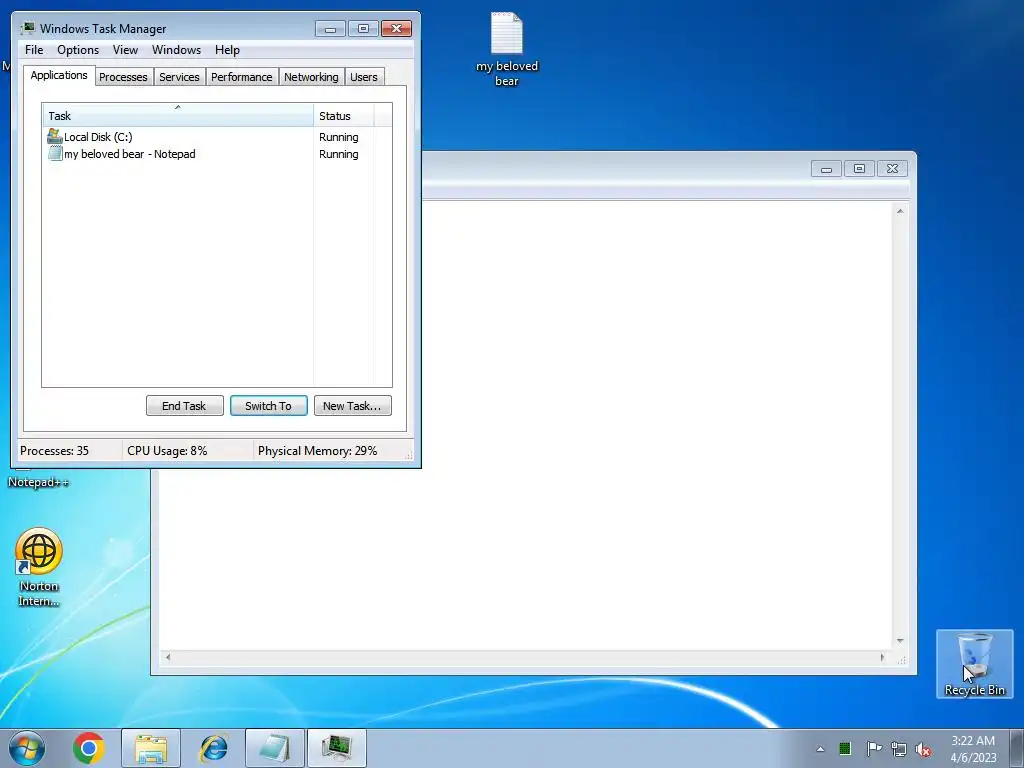
Task: Click the green CPU meter tray icon
Action: (x=844, y=748)
